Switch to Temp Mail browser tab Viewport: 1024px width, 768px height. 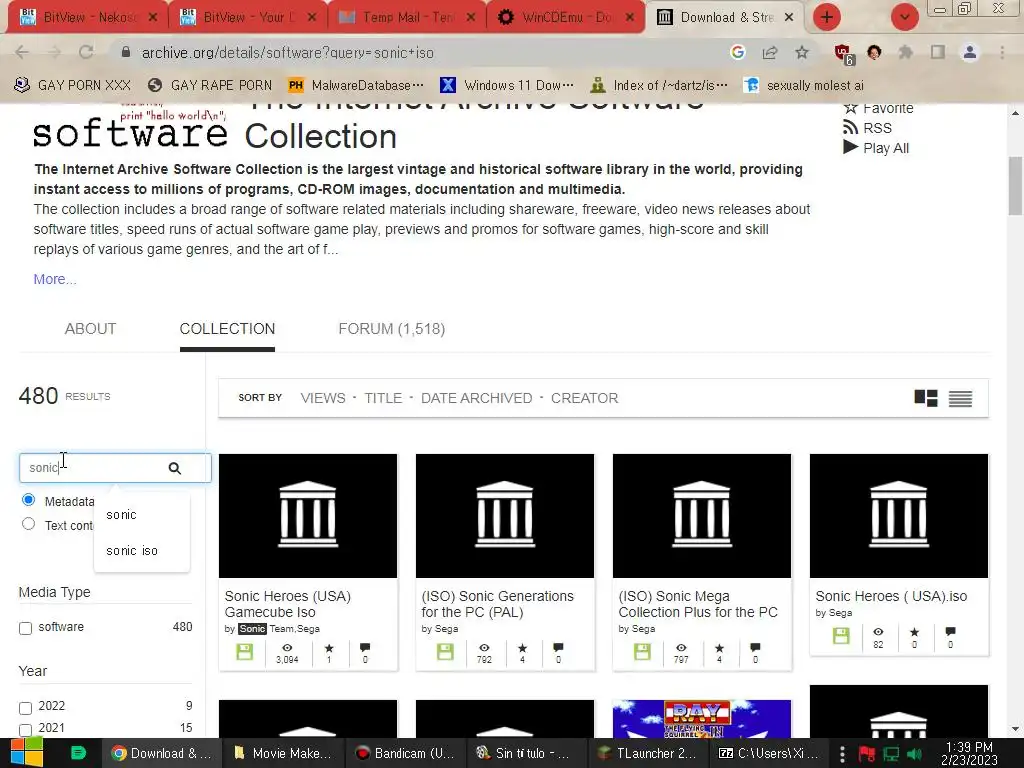406,17
